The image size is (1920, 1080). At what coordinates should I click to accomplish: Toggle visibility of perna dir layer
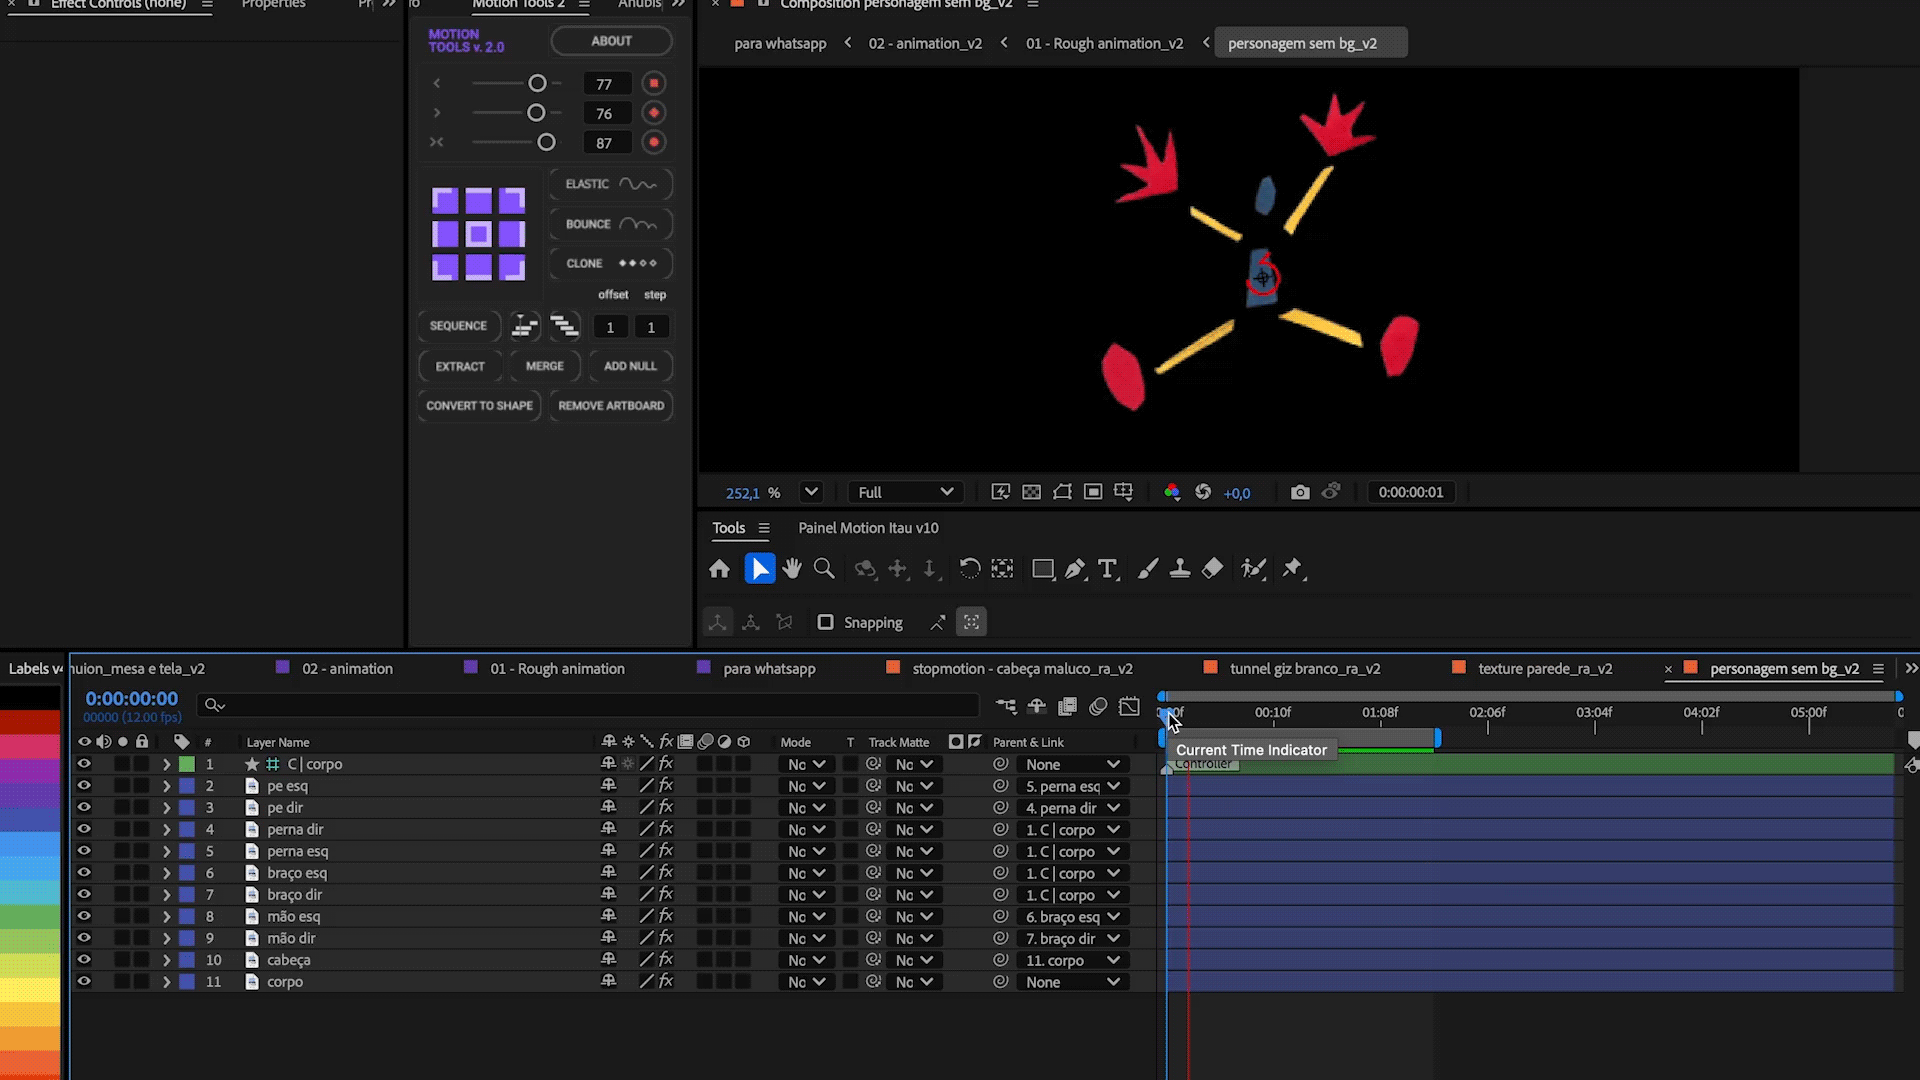click(84, 829)
